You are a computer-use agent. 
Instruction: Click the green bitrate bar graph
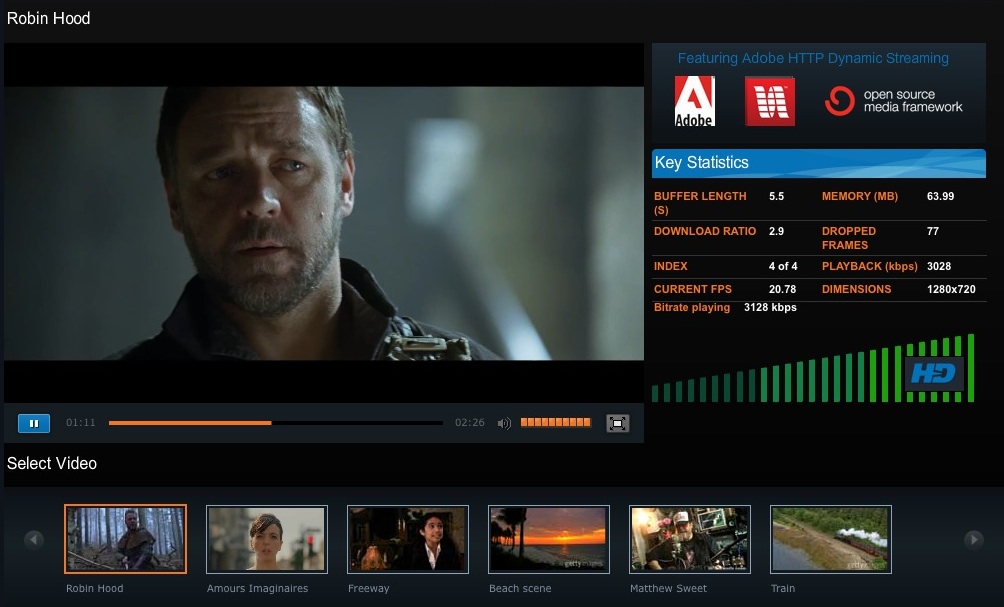click(813, 368)
